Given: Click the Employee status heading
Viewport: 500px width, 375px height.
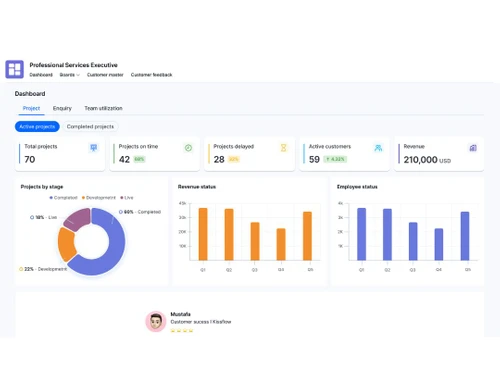Looking at the screenshot, I should (x=357, y=187).
